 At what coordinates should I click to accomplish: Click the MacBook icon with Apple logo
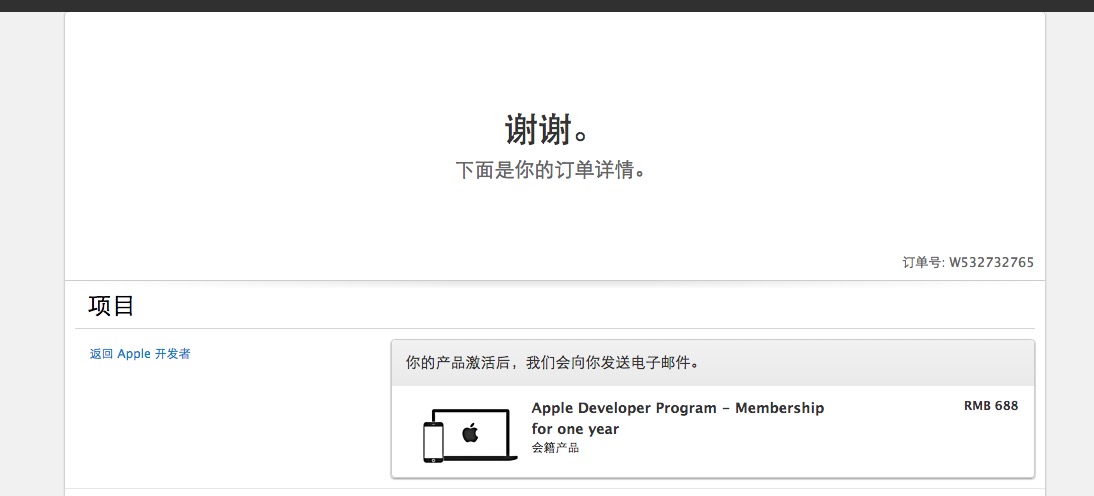coord(476,434)
